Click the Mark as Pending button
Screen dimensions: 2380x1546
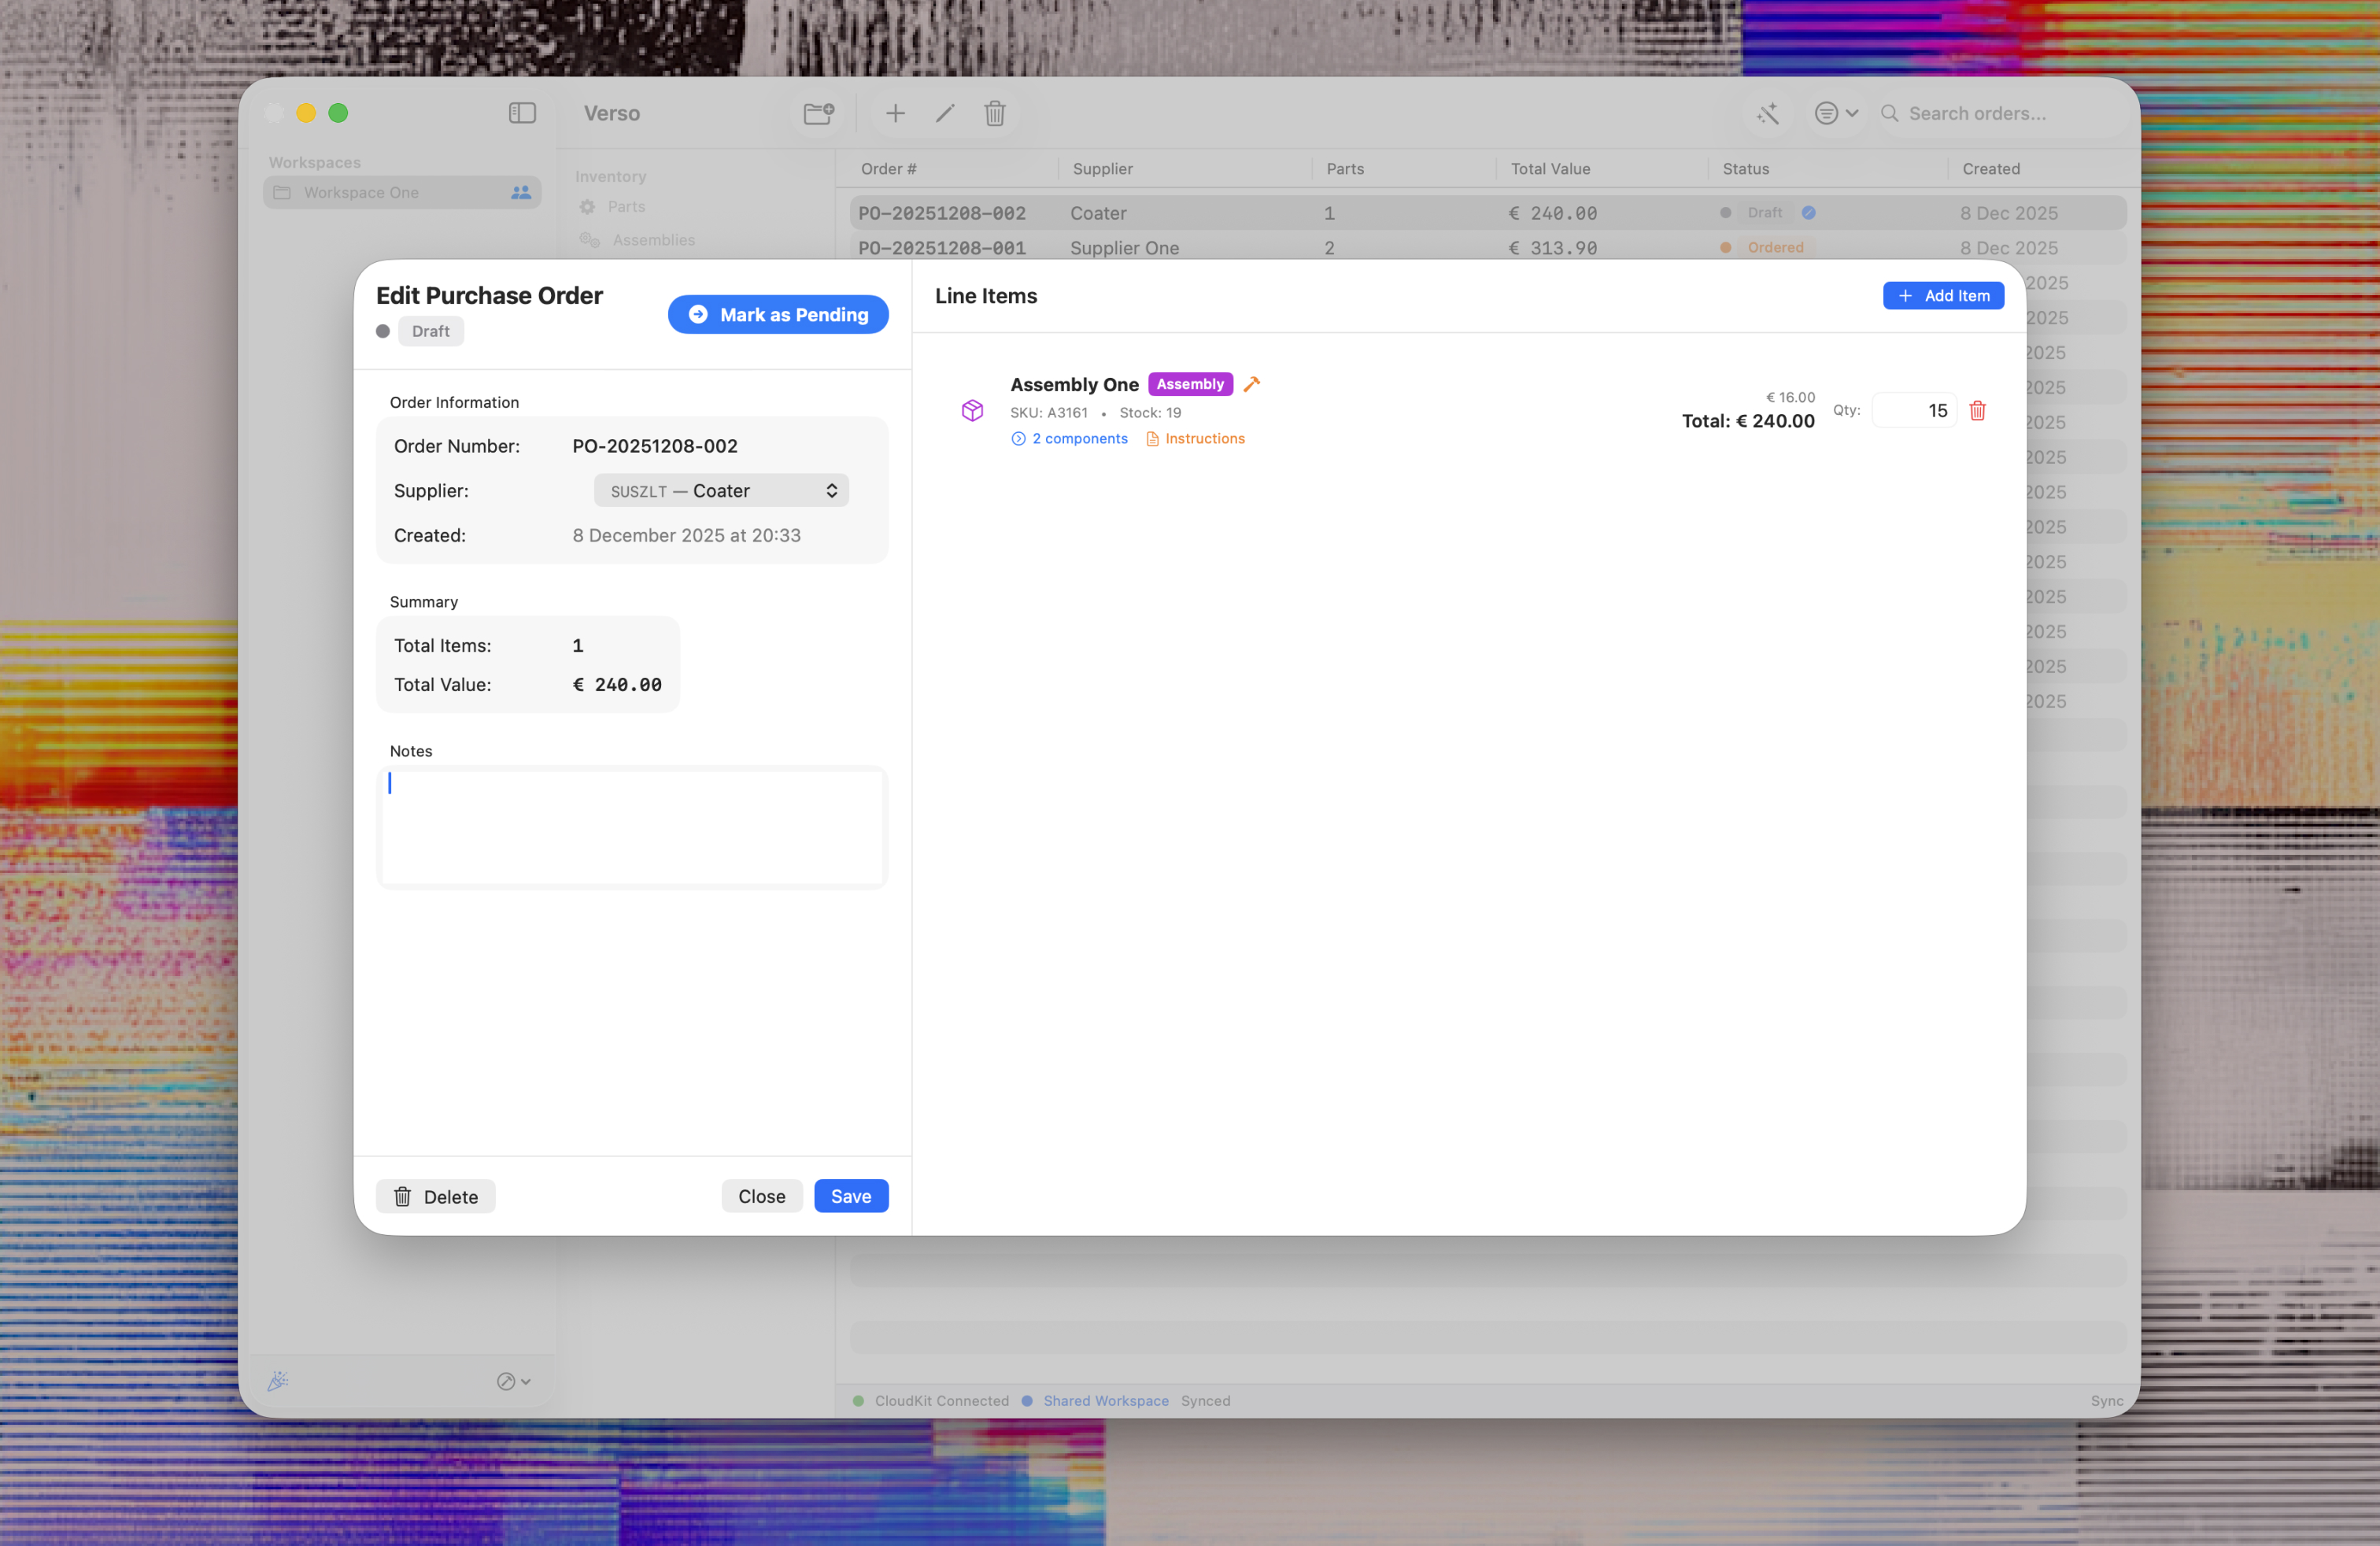[778, 314]
